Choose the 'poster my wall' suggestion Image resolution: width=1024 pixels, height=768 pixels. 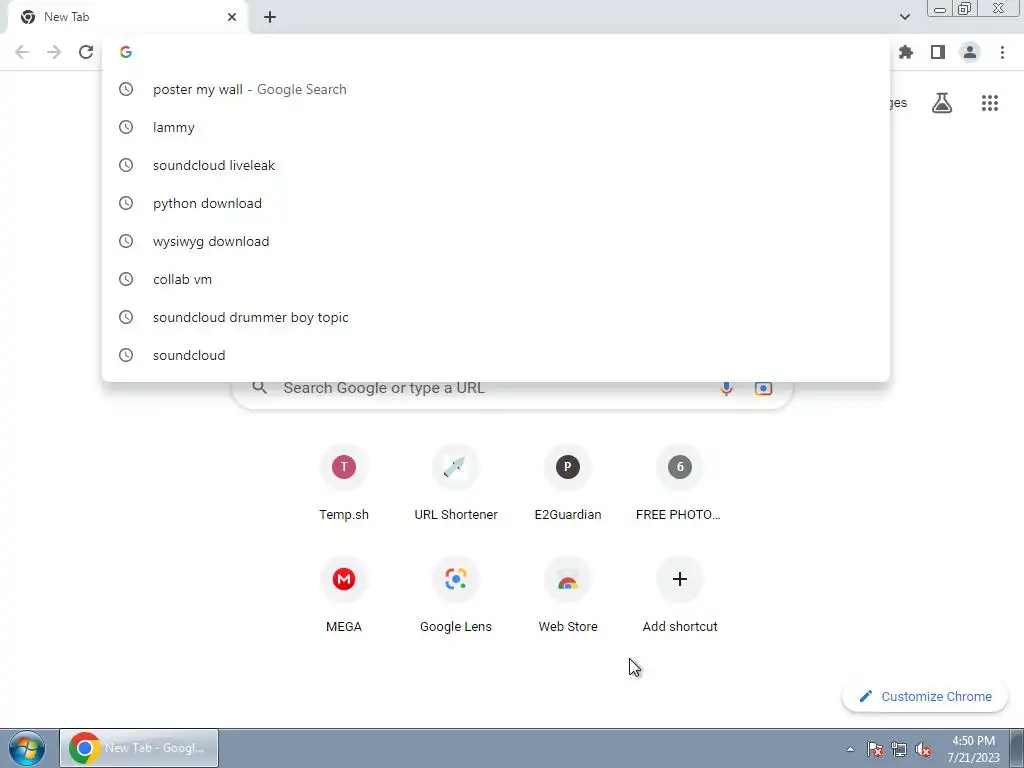pos(496,89)
